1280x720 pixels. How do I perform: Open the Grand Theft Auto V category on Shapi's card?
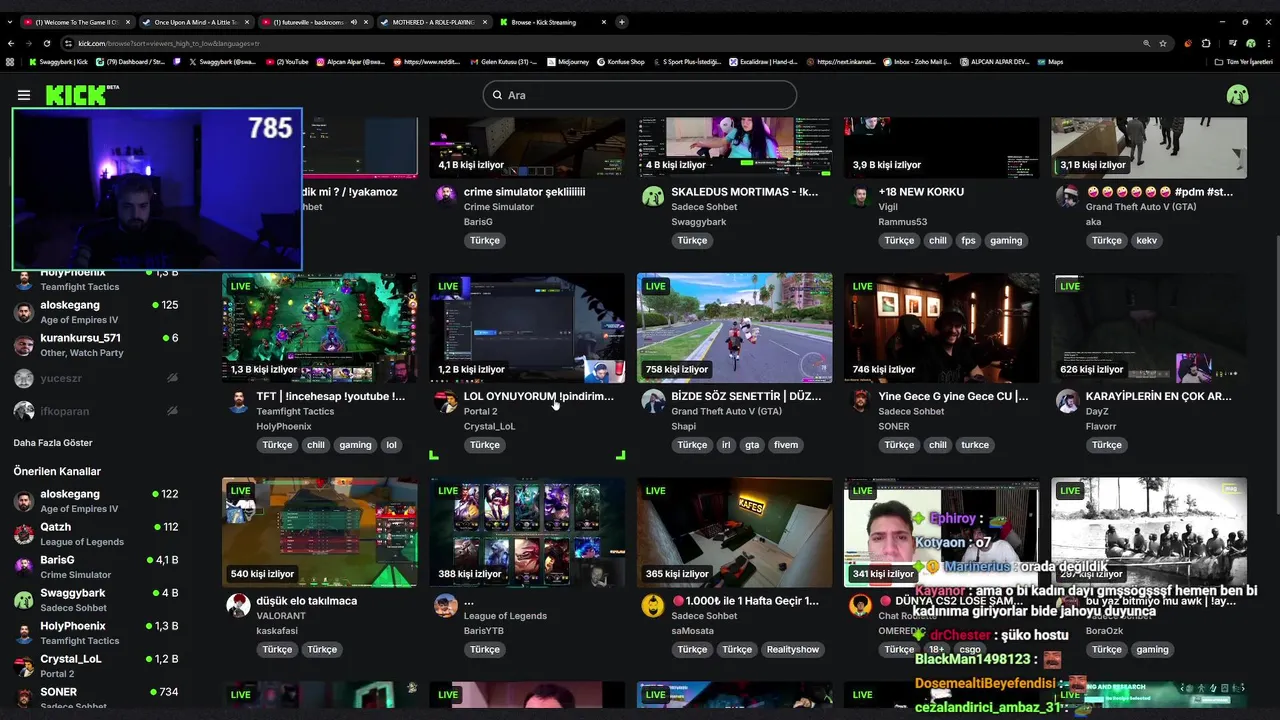click(x=727, y=412)
